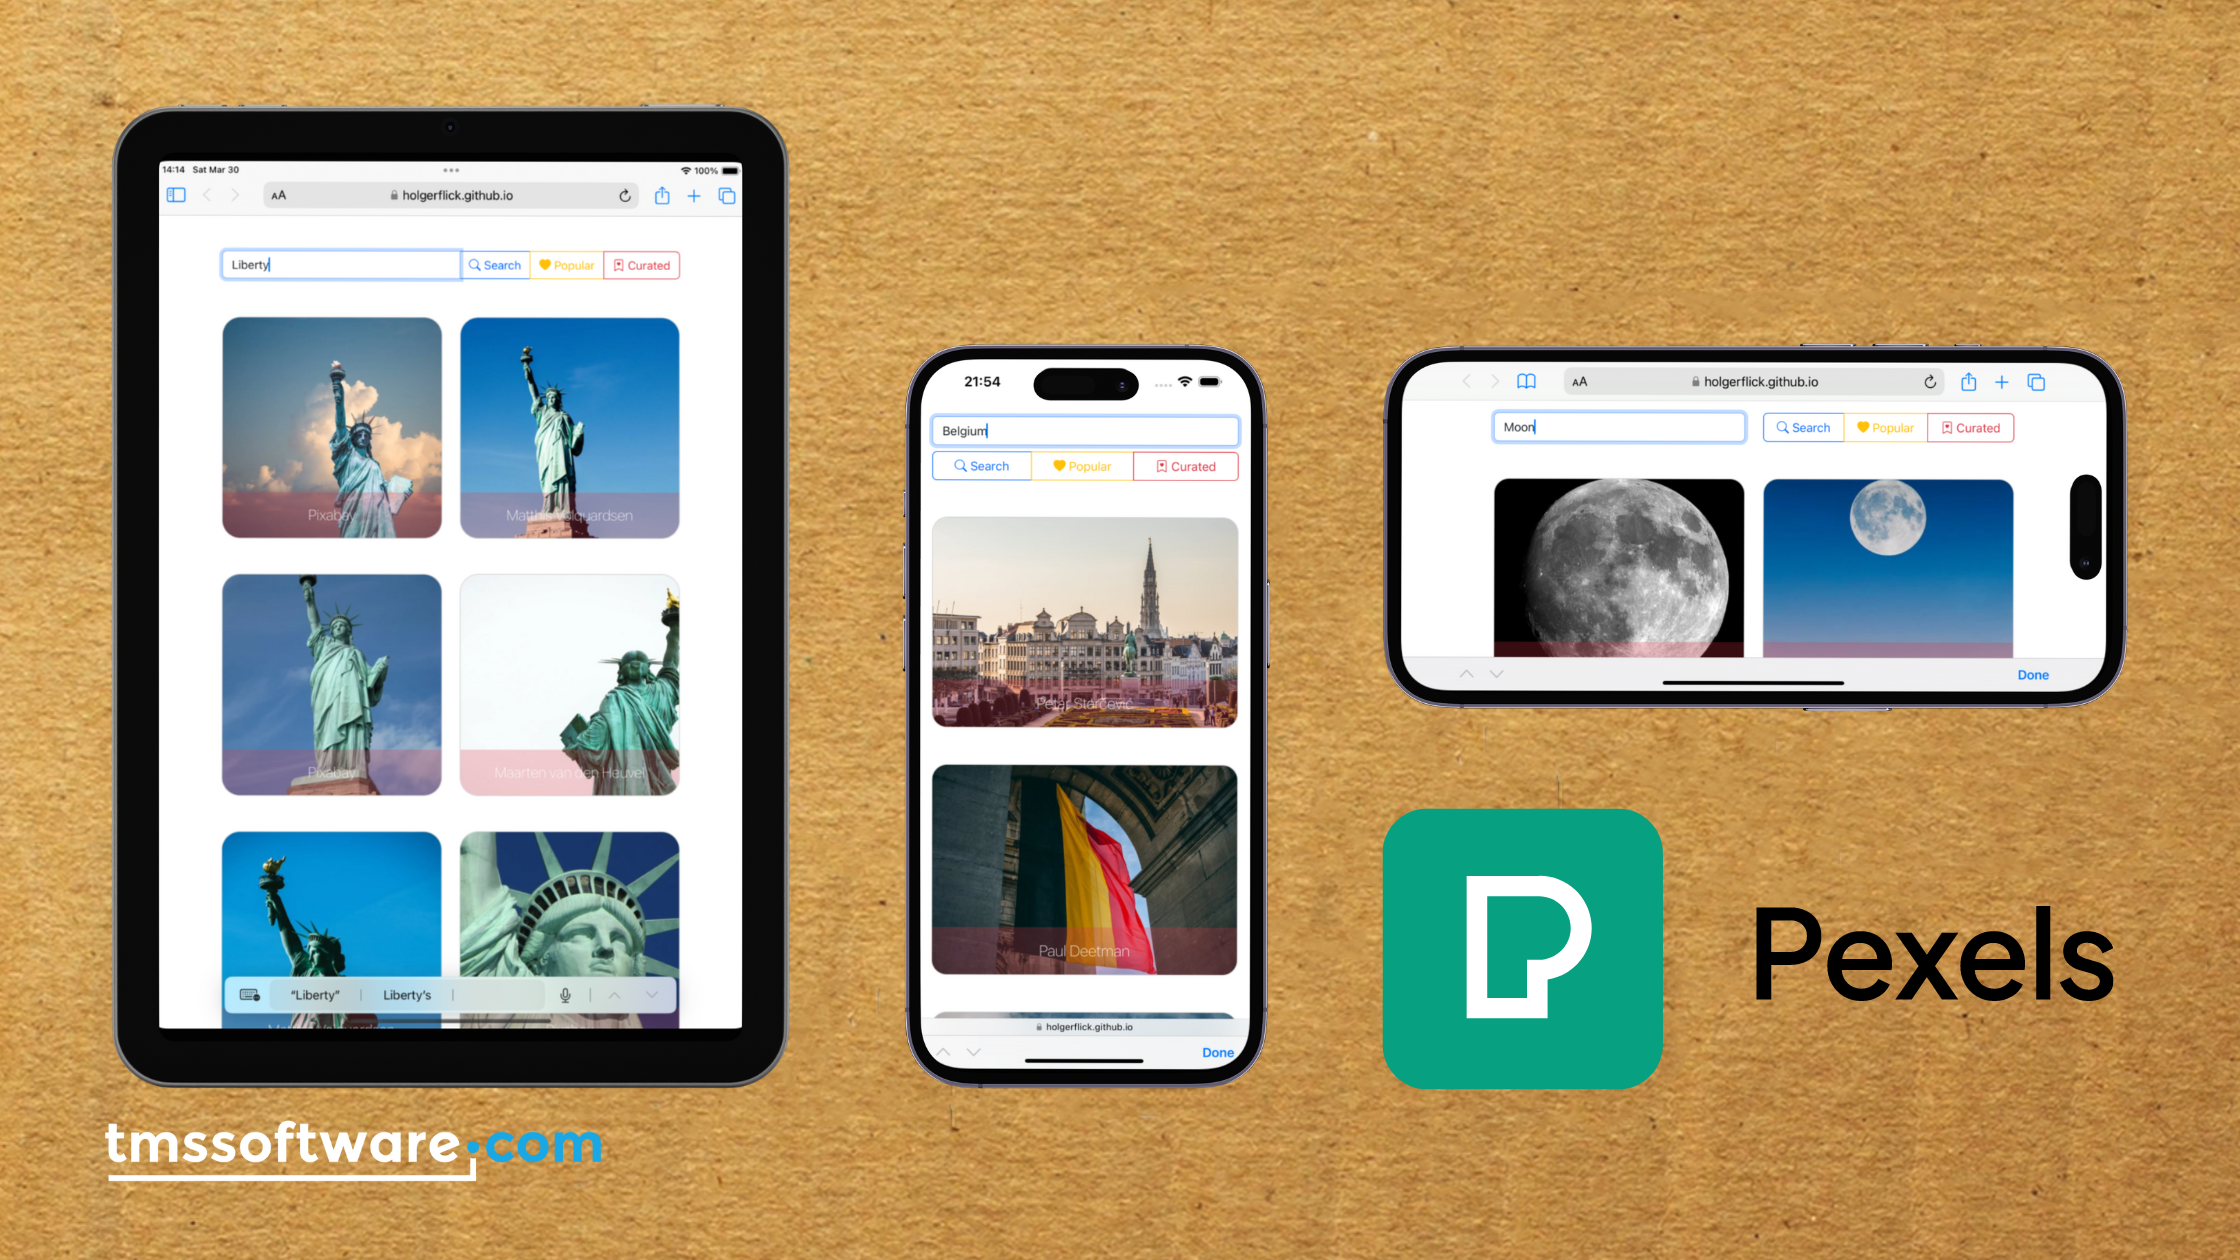Click the reader mode AA icon on iPad
This screenshot has height=1260, width=2240.
pos(278,197)
